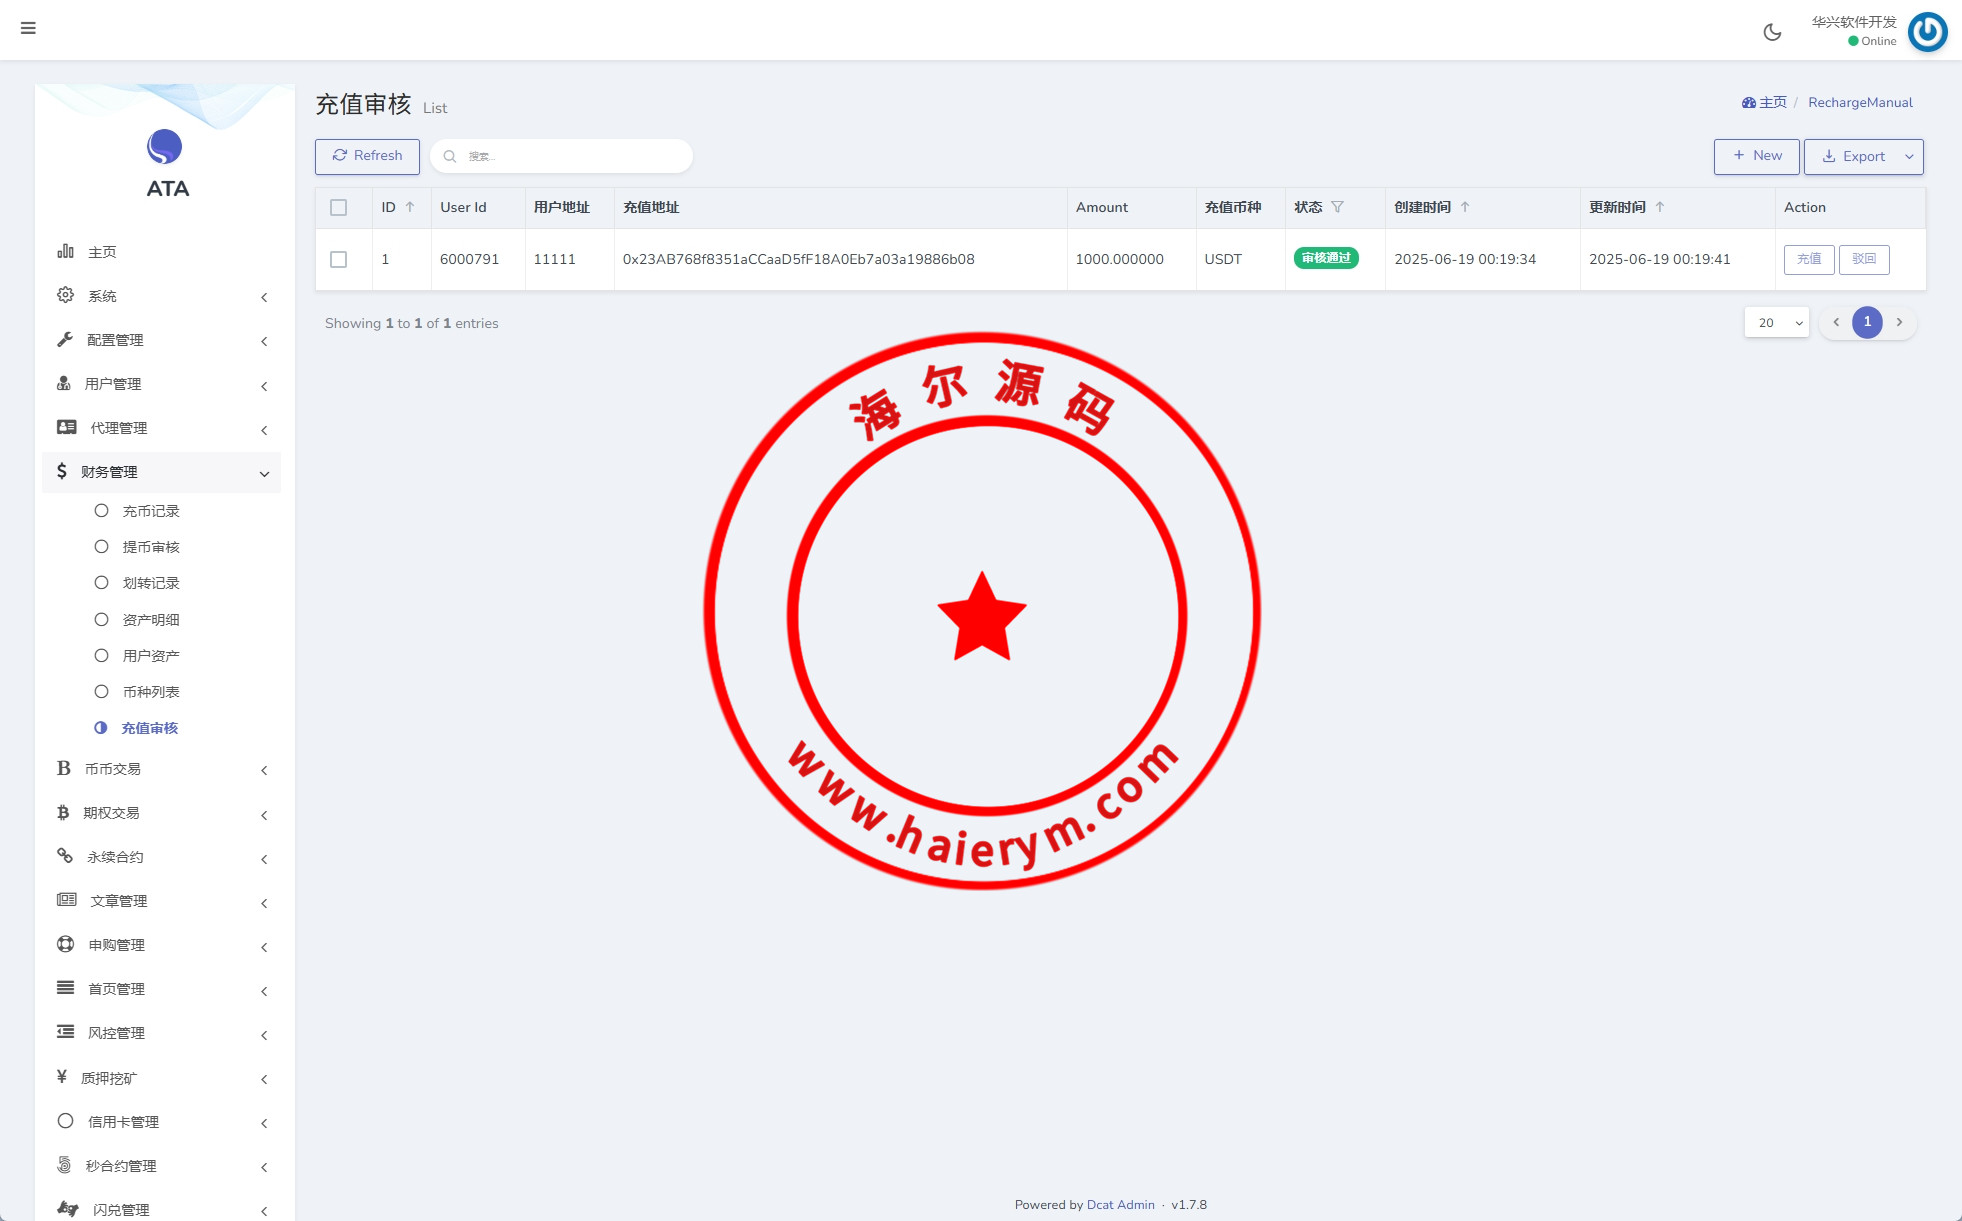
Task: Open 提币审核 in sidebar
Action: [x=151, y=547]
